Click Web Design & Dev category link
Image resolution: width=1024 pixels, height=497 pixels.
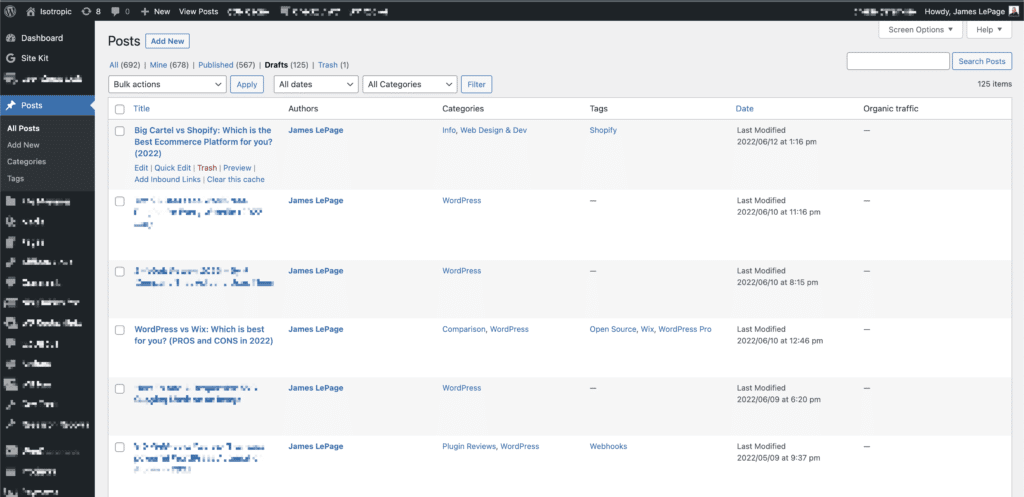(494, 131)
